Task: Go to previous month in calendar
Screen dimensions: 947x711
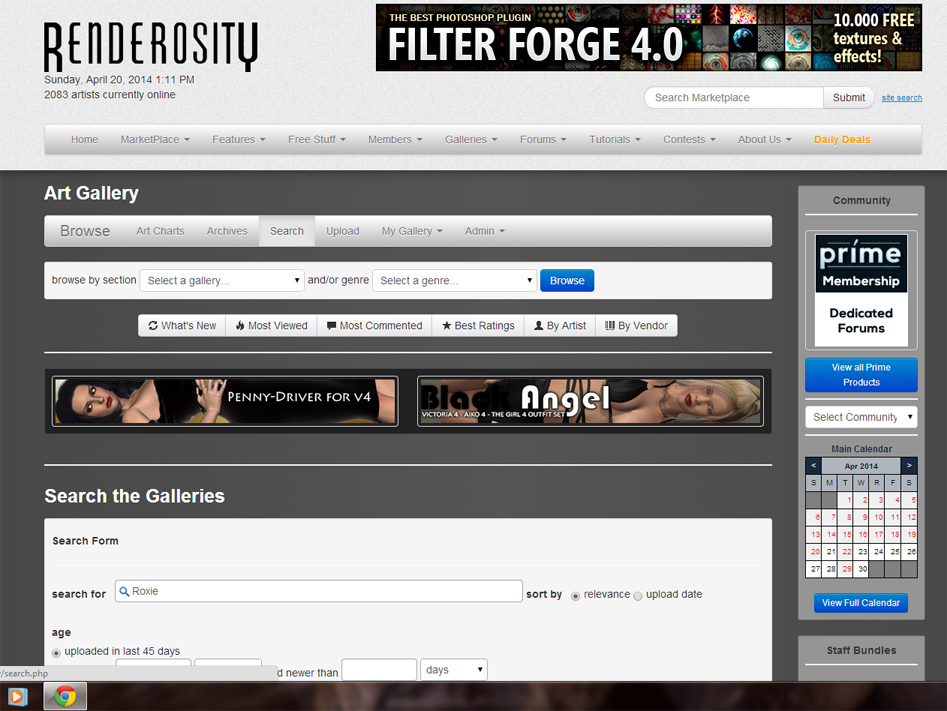Action: (x=814, y=466)
